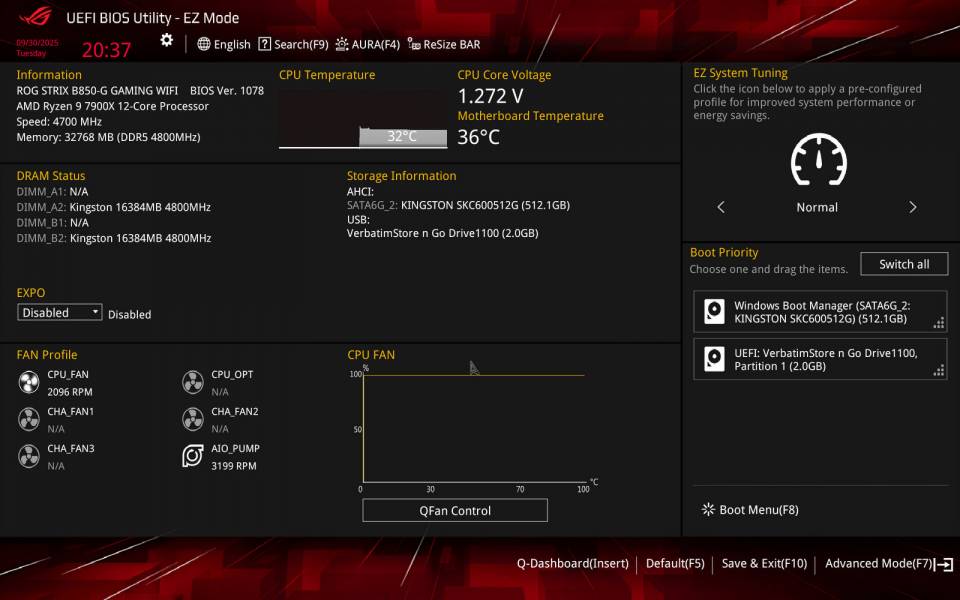Click the gear settings icon next to the clock
The height and width of the screenshot is (600, 960).
click(x=166, y=40)
